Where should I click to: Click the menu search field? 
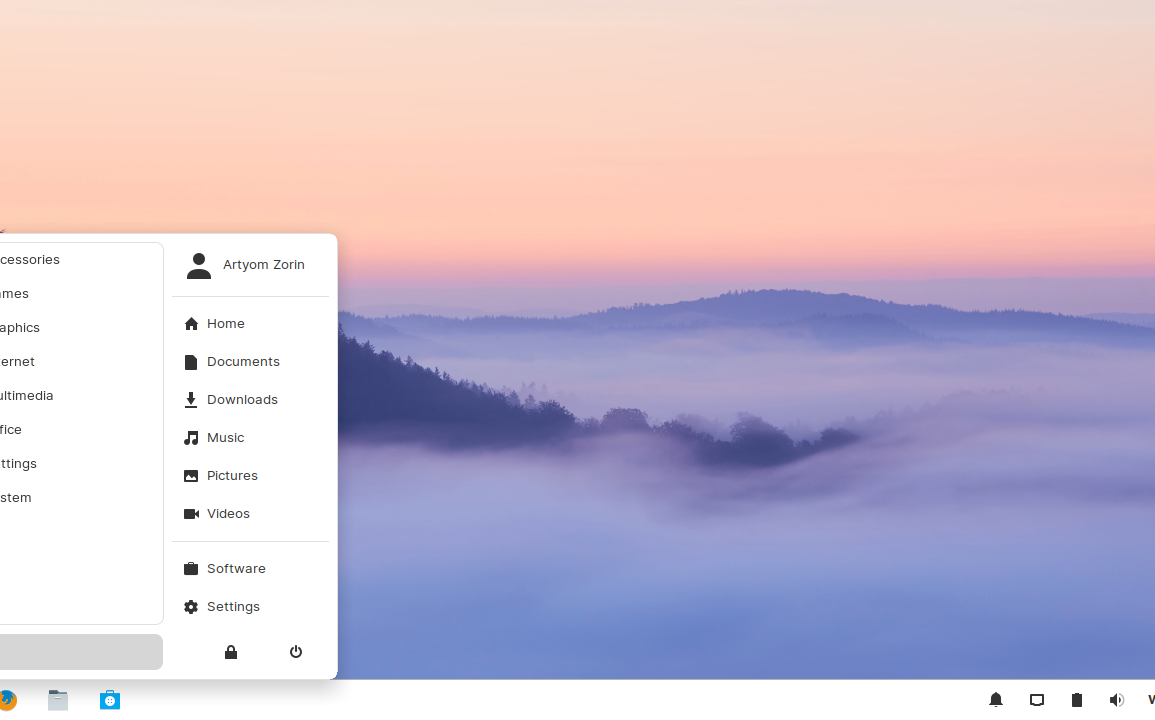coord(81,652)
